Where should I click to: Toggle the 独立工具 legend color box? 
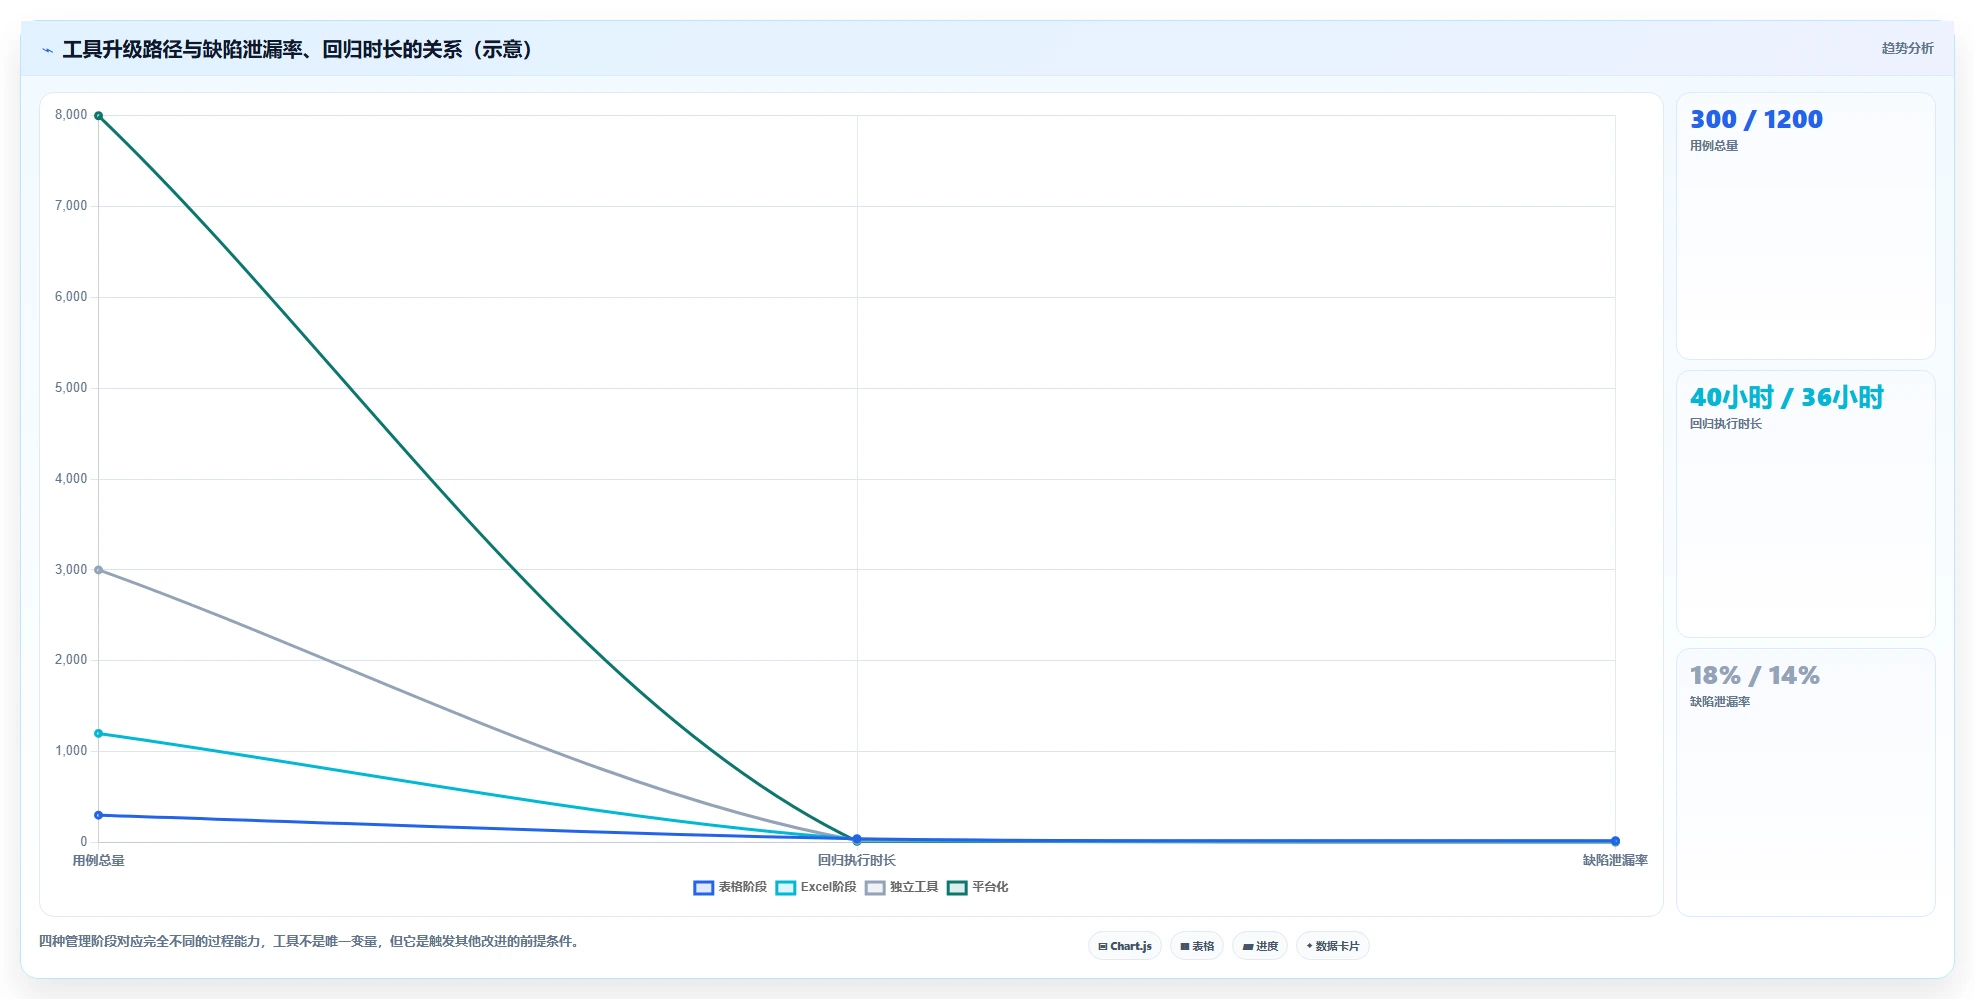[x=875, y=888]
